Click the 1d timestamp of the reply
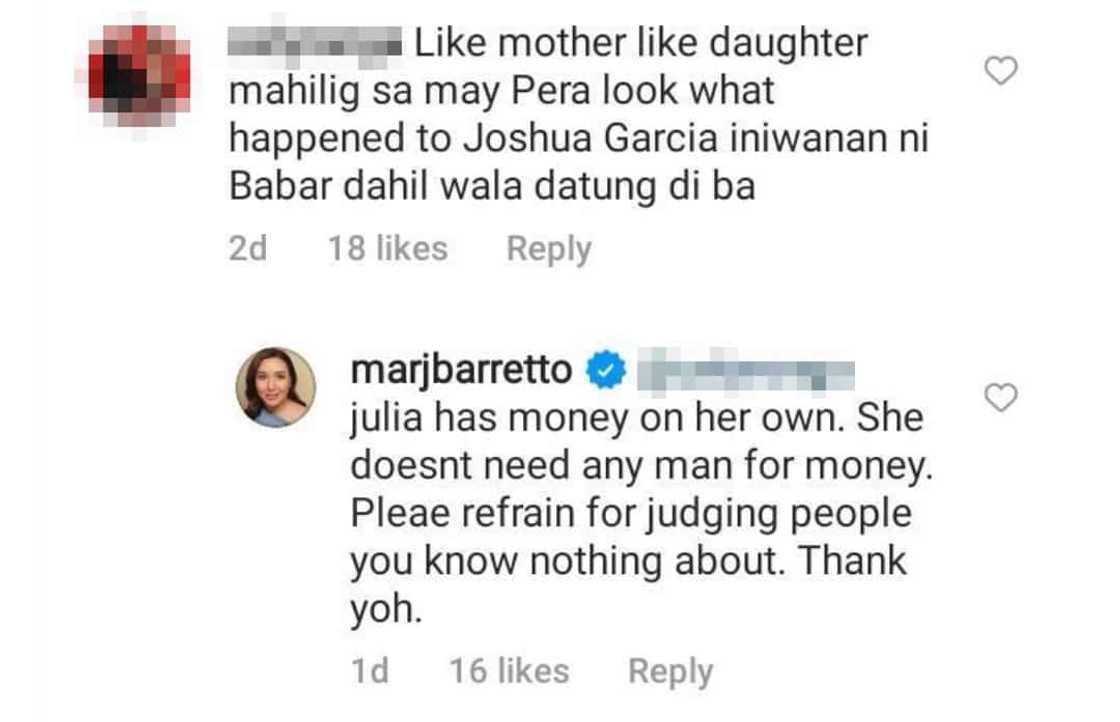 (370, 672)
